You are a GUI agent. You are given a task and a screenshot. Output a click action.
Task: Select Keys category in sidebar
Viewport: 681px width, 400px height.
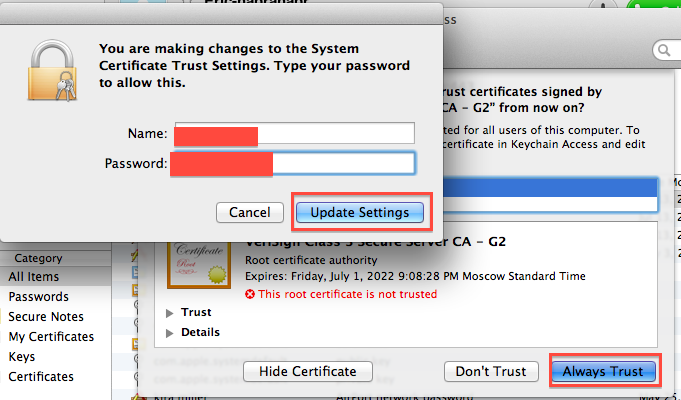coord(22,357)
